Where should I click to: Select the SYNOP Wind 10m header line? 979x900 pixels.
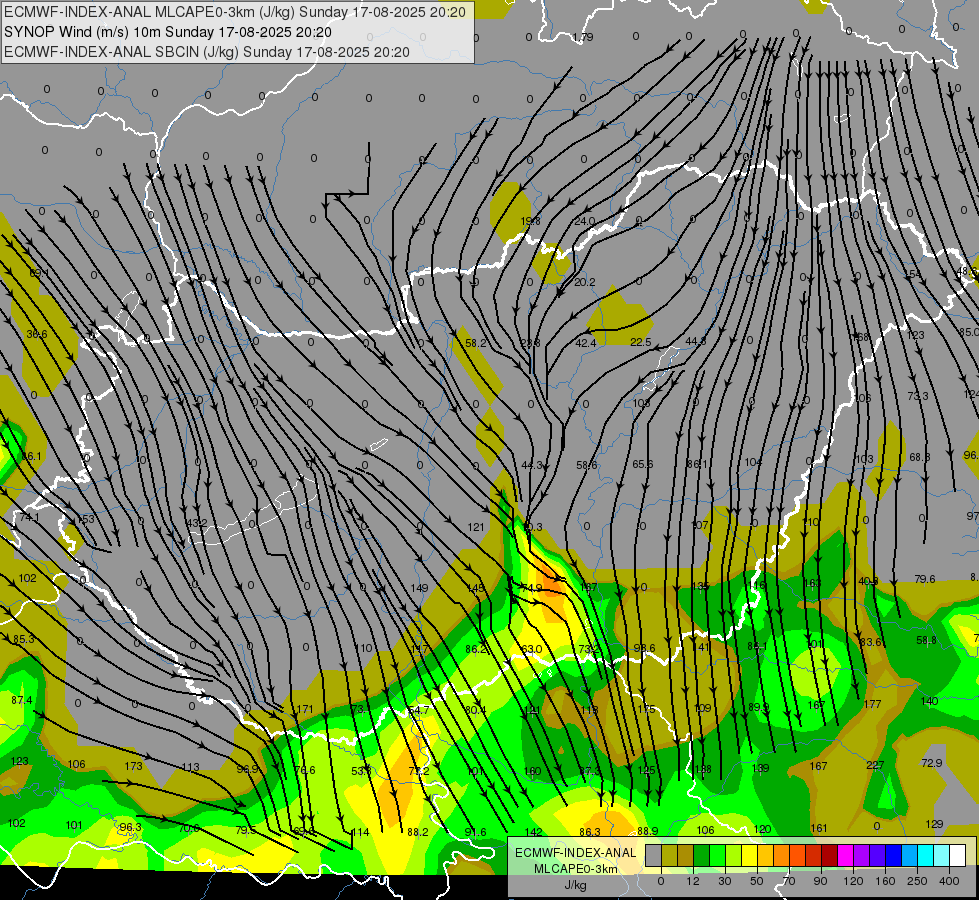[168, 32]
